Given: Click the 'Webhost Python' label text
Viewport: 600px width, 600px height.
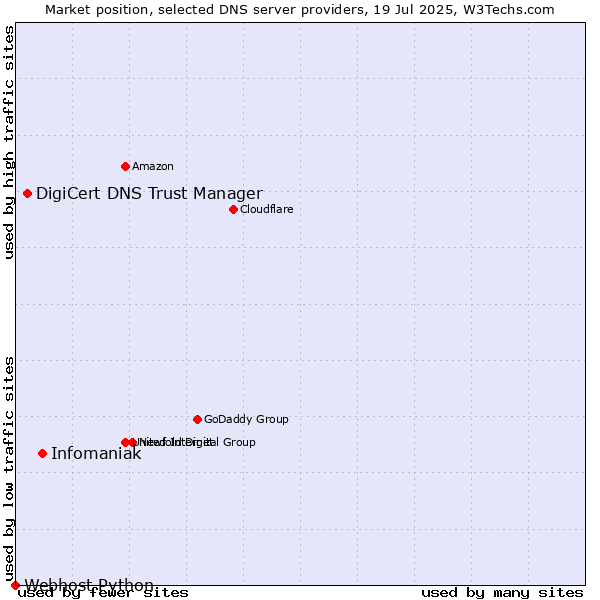Looking at the screenshot, I should tap(89, 585).
